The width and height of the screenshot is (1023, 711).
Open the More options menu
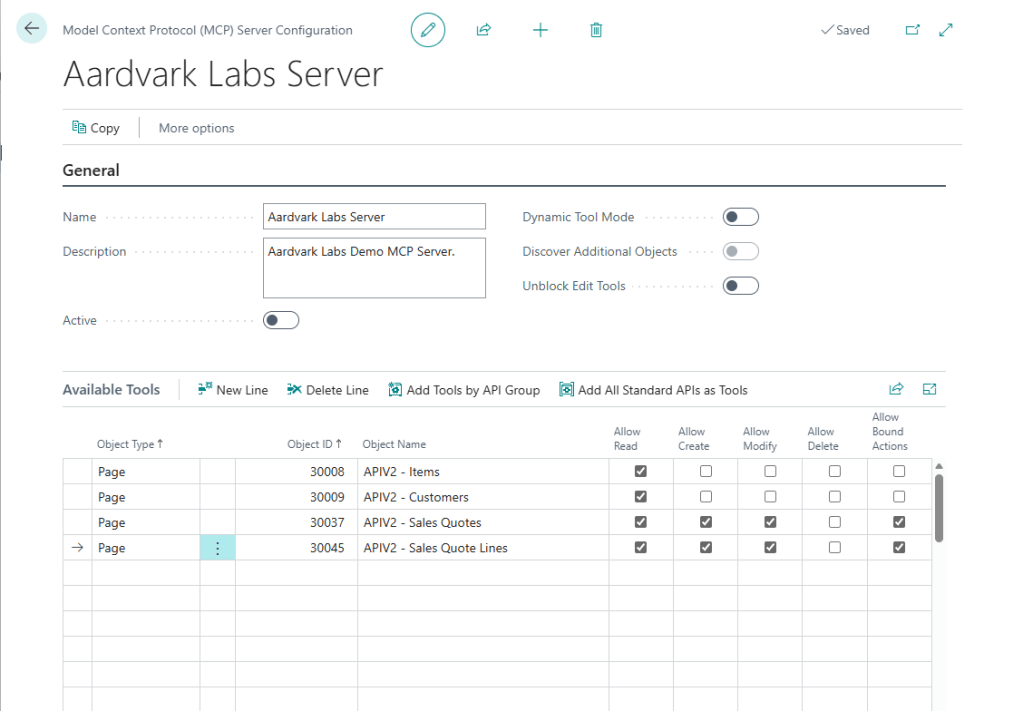196,128
